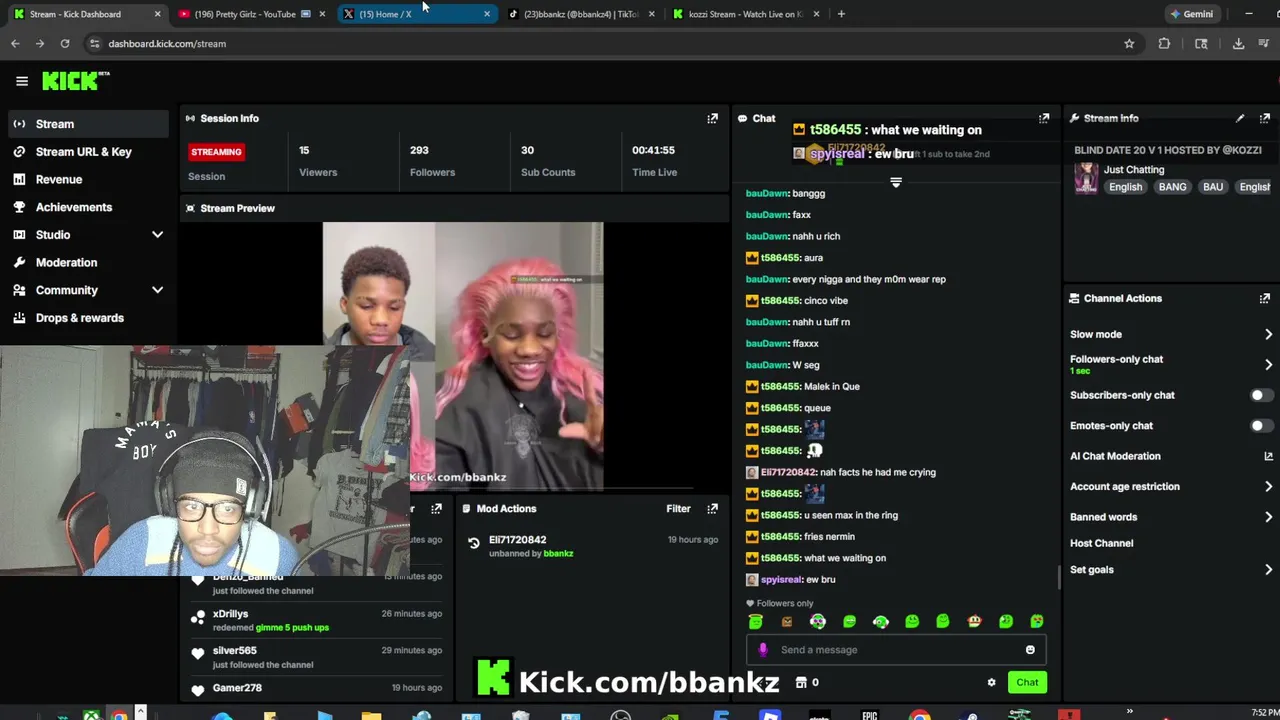Bookmark this page with star icon
Viewport: 1280px width, 720px height.
tap(1129, 43)
